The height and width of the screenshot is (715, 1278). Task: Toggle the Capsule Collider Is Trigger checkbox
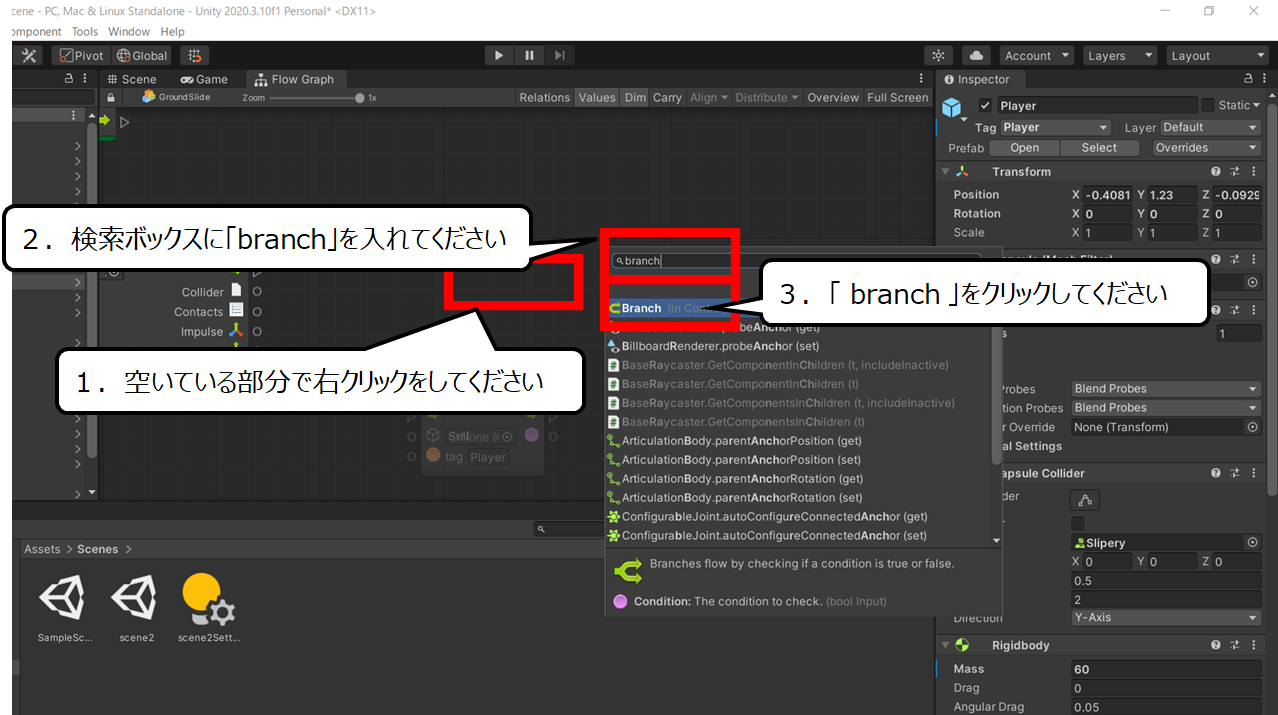(x=1077, y=523)
